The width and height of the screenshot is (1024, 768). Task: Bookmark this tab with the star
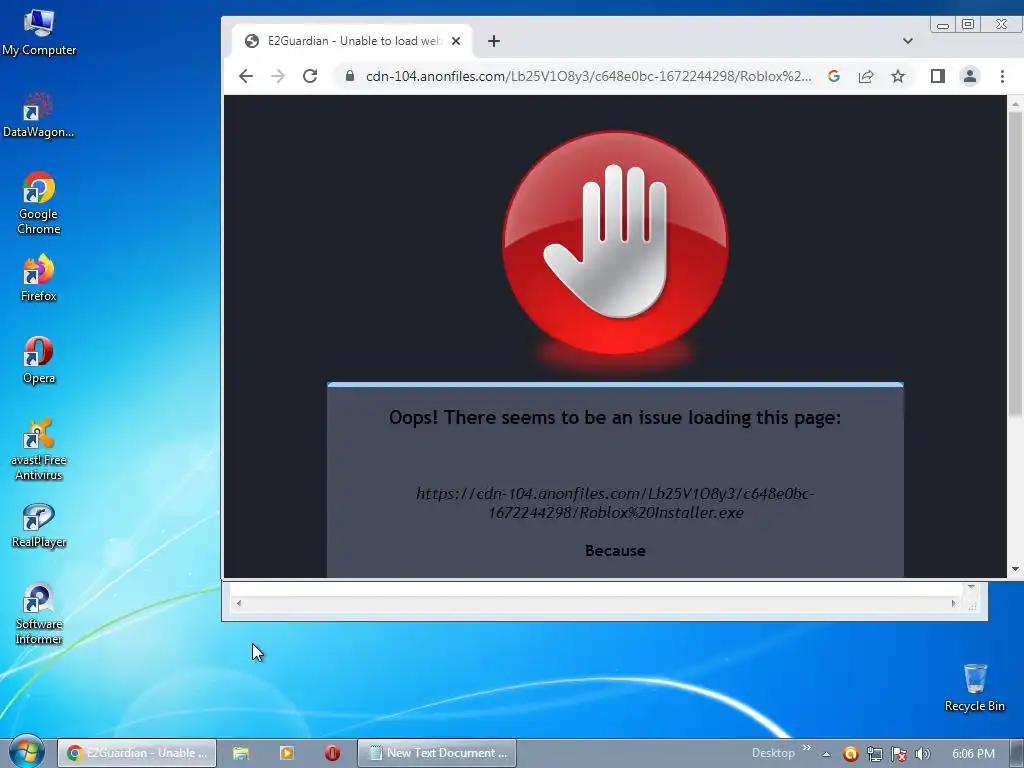coord(898,76)
